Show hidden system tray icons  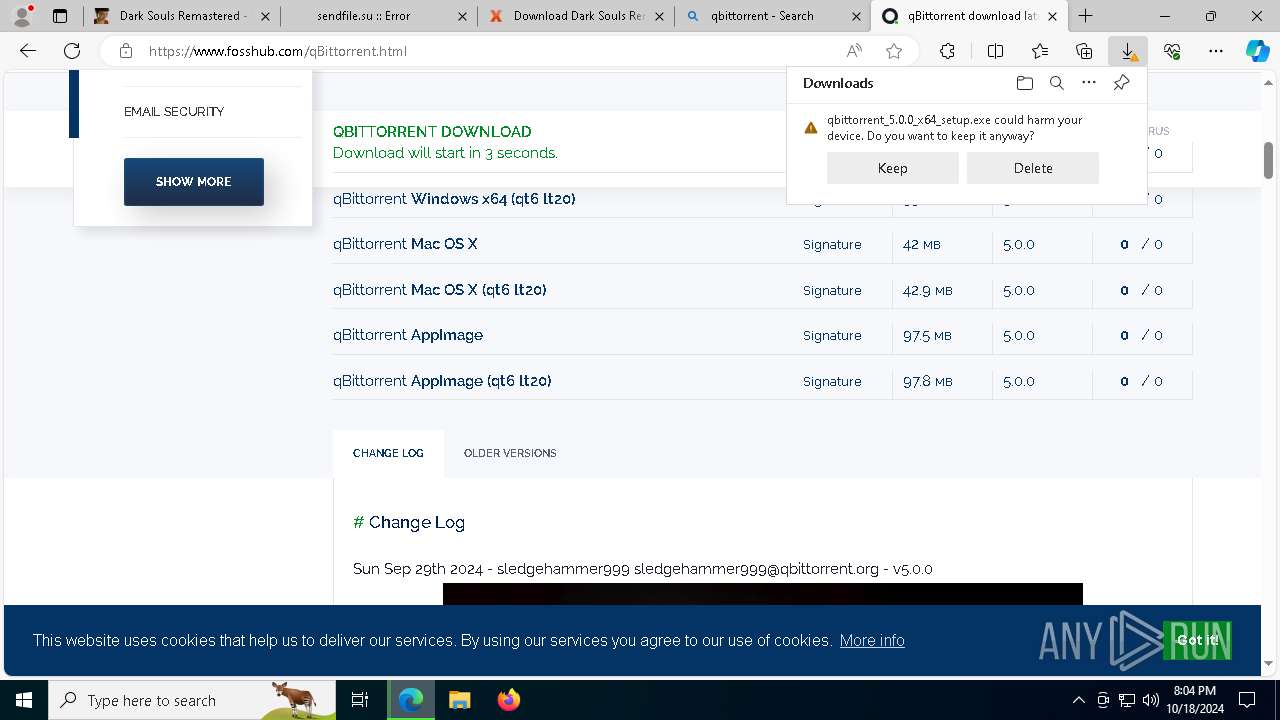1078,700
